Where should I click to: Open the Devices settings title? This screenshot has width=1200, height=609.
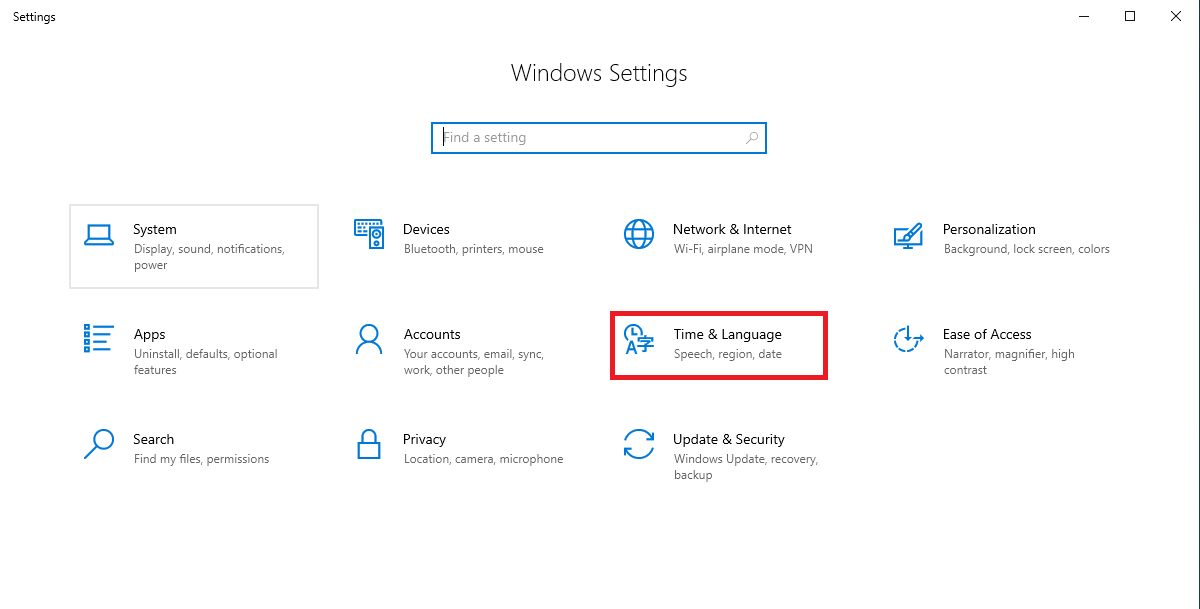tap(426, 229)
